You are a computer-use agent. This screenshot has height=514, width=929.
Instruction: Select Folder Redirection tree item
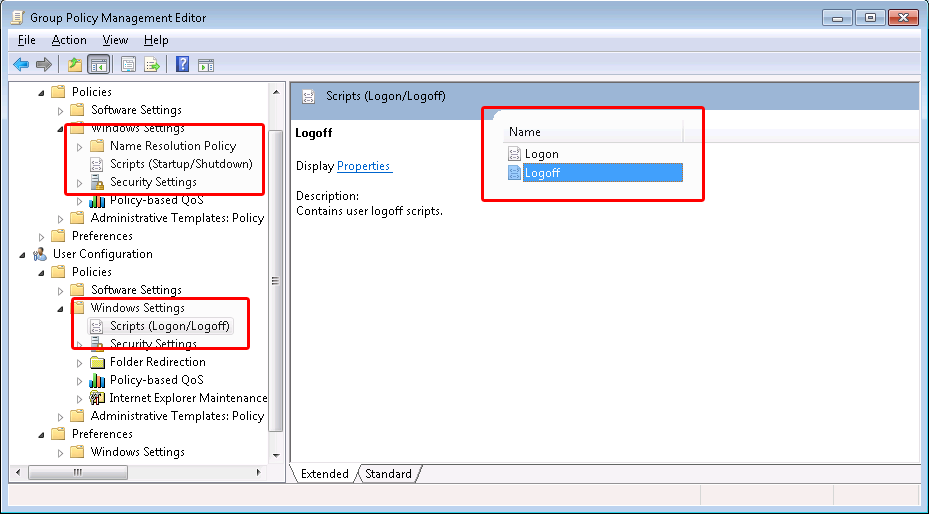[x=158, y=362]
